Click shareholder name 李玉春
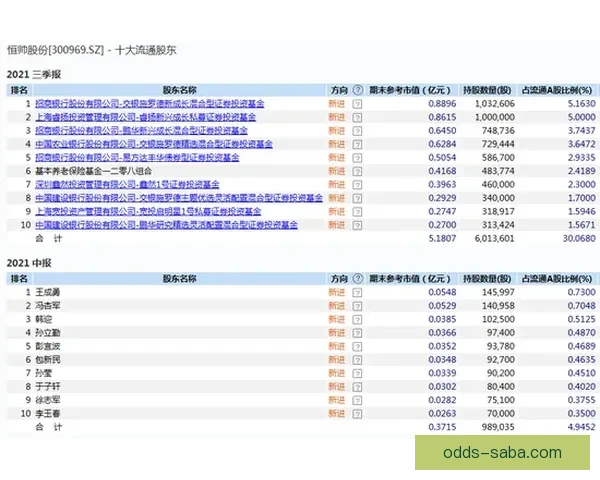Screen dimensions: 600x480 48,413
